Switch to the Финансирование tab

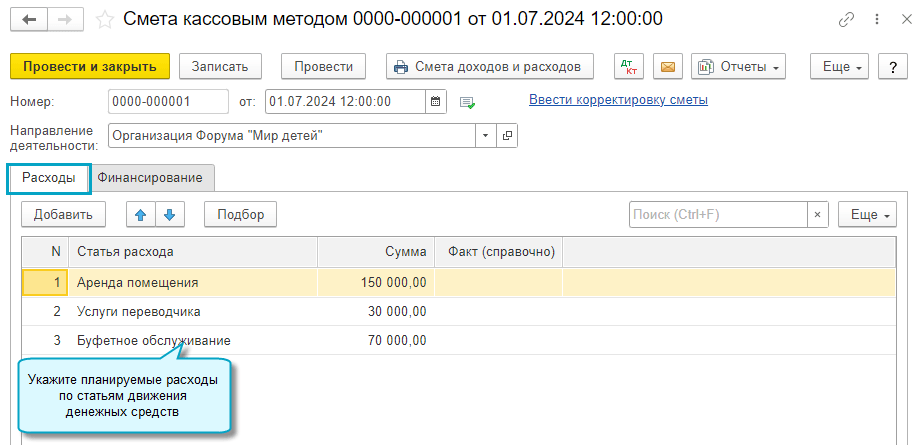150,178
